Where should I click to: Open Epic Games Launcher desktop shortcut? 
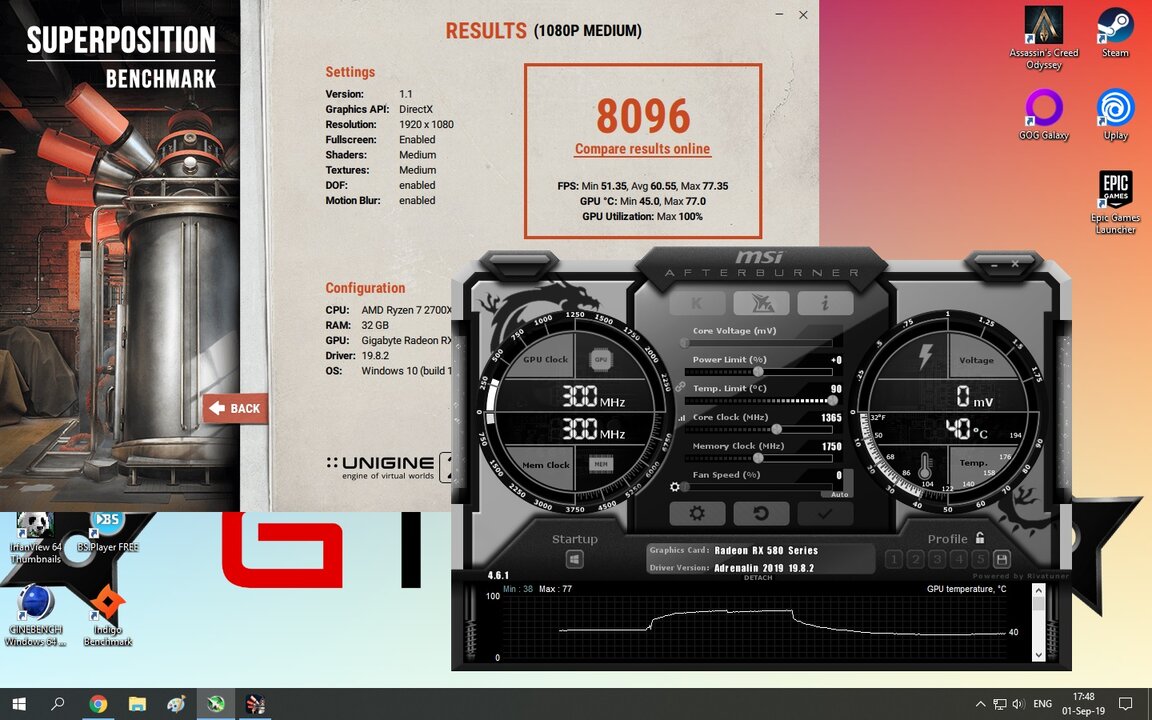pyautogui.click(x=1115, y=202)
